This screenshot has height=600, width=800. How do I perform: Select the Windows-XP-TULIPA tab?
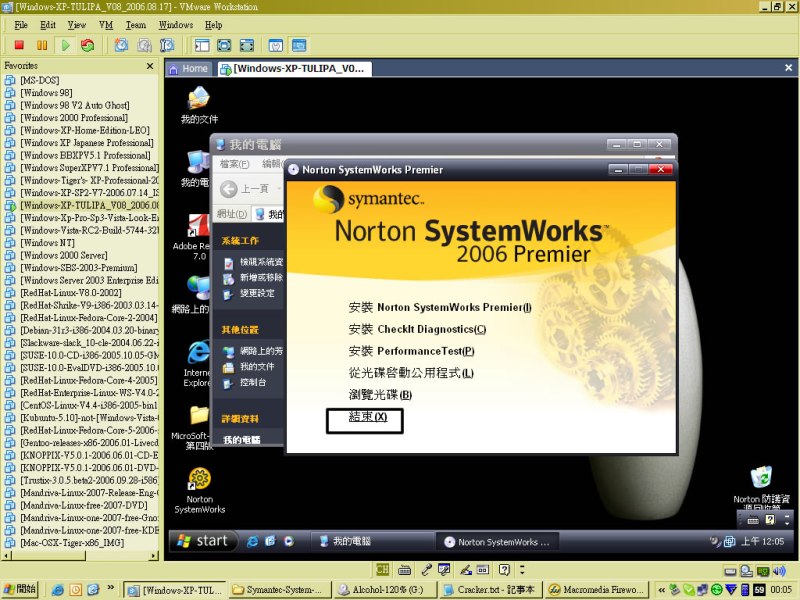[293, 68]
